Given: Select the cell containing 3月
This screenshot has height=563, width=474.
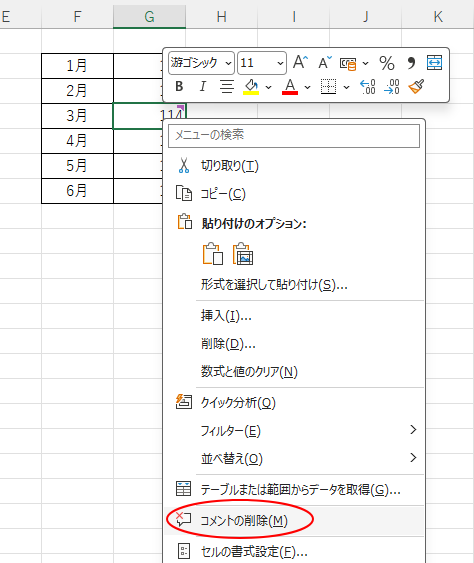Looking at the screenshot, I should coord(77,116).
